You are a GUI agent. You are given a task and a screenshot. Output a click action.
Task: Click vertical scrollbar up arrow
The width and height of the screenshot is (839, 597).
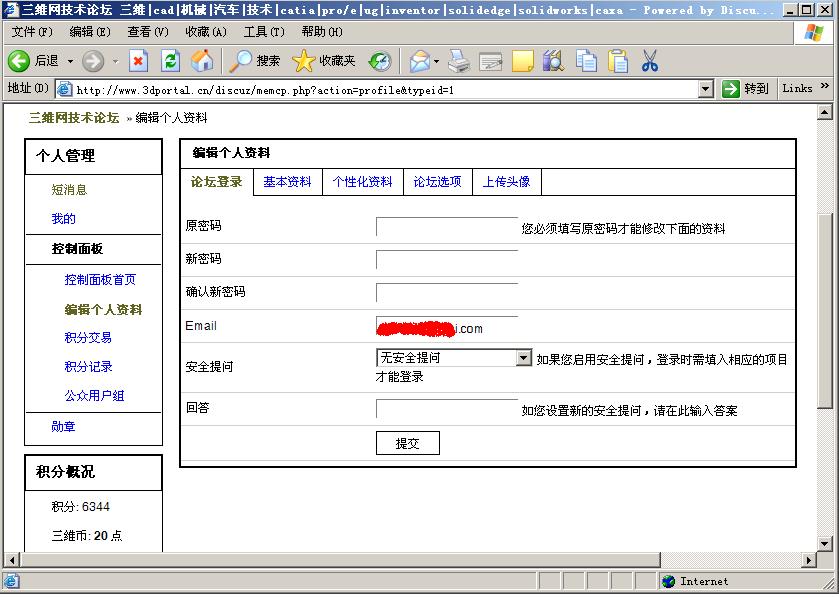click(x=825, y=112)
